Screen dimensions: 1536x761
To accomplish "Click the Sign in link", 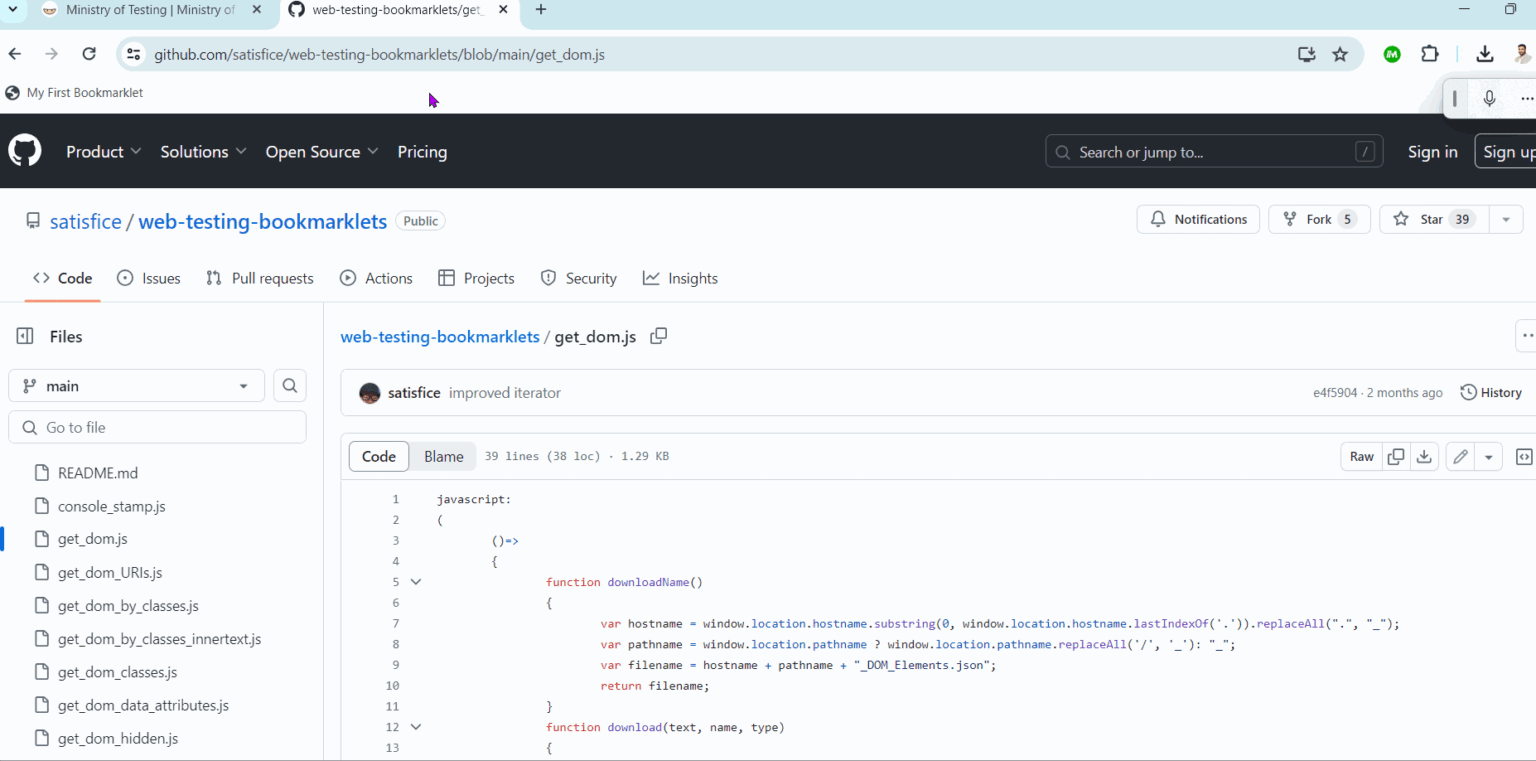I will (x=1433, y=152).
